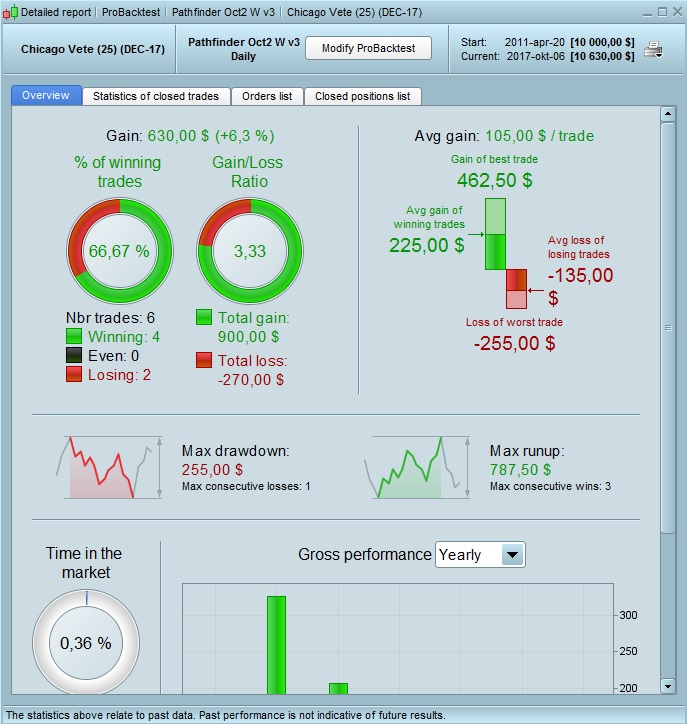The image size is (687, 724).
Task: Click the tallest green yearly performance bar
Action: pyautogui.click(x=276, y=645)
